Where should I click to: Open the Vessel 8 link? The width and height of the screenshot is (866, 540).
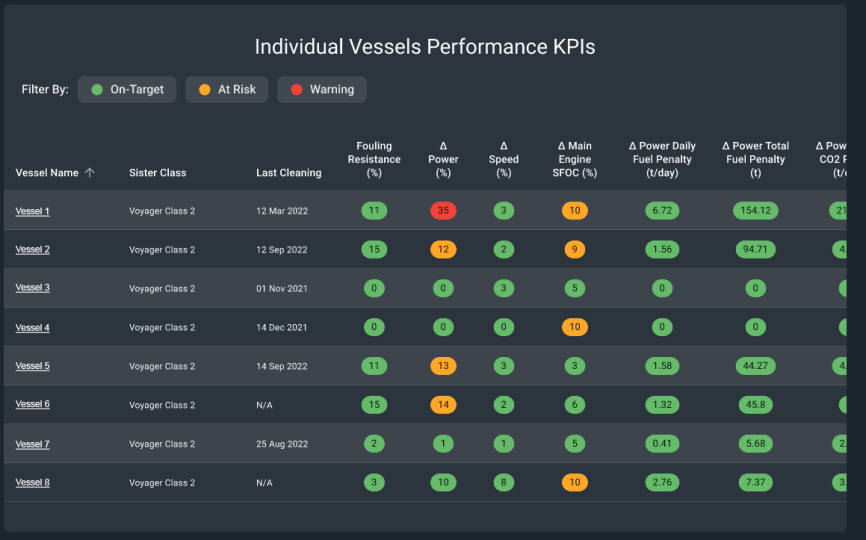coord(32,482)
